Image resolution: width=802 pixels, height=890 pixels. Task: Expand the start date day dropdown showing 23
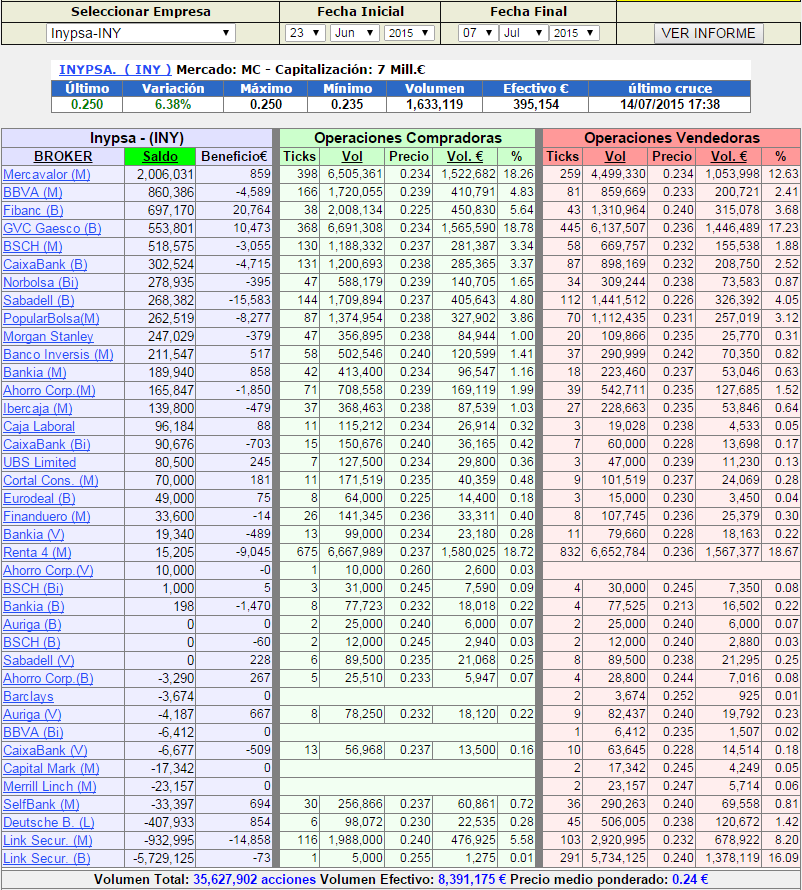[x=305, y=33]
